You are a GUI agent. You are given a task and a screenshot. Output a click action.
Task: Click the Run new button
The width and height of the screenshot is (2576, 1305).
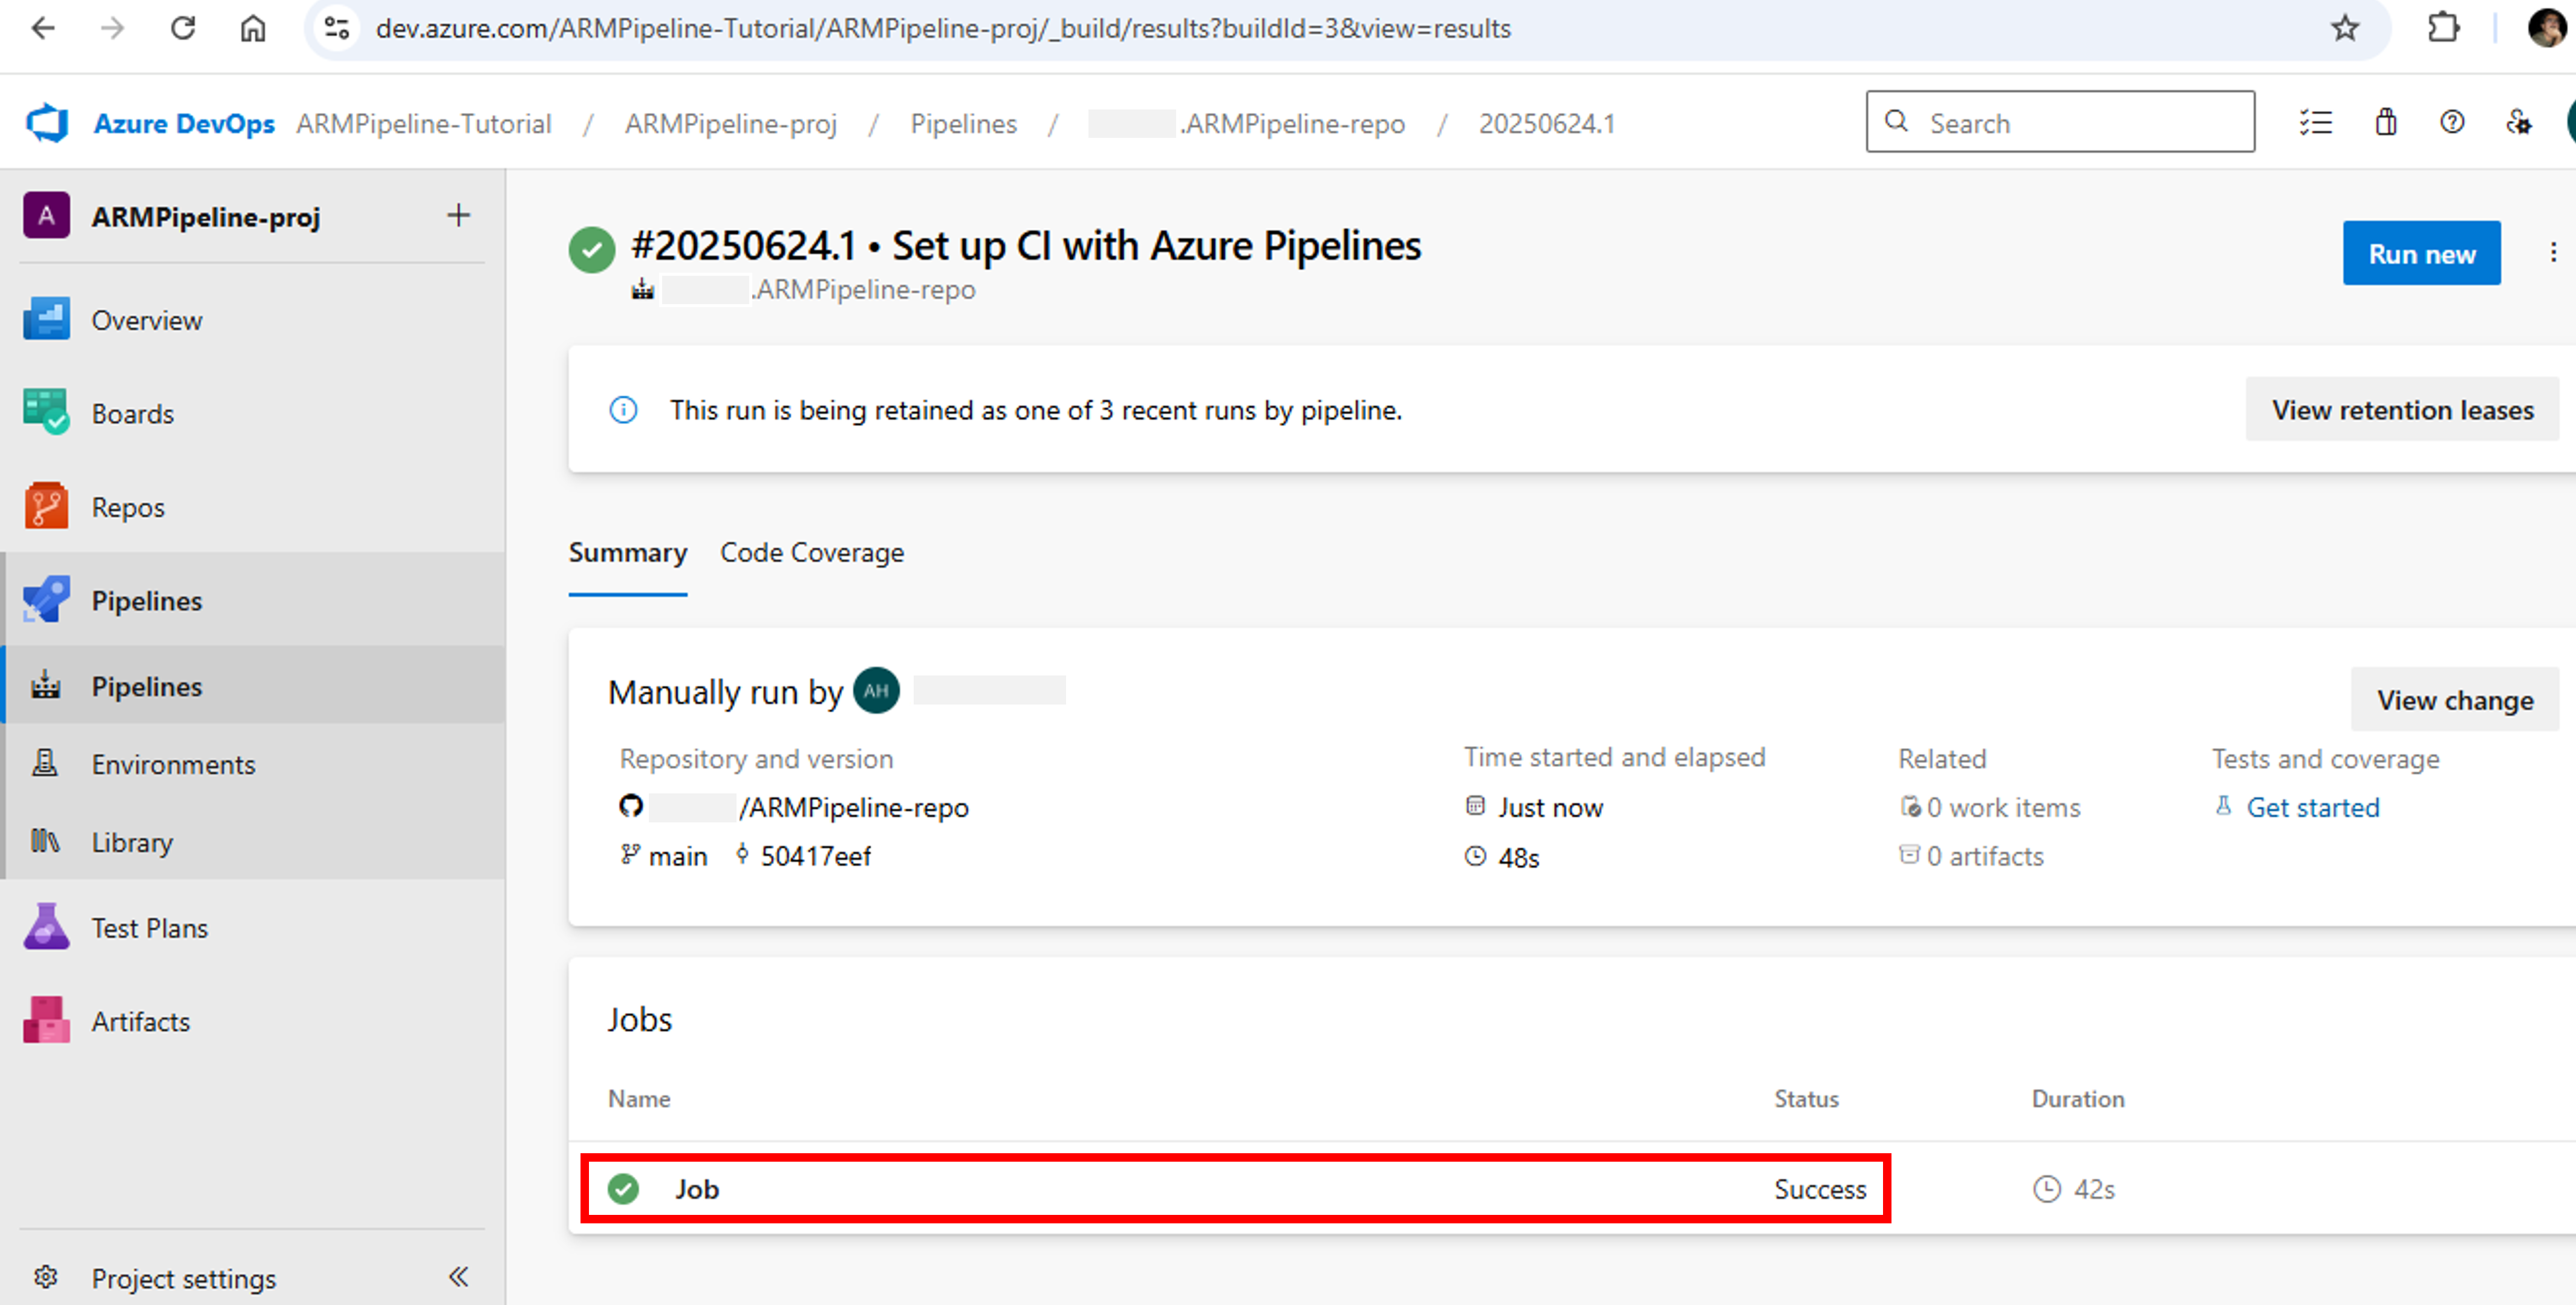click(x=2421, y=253)
